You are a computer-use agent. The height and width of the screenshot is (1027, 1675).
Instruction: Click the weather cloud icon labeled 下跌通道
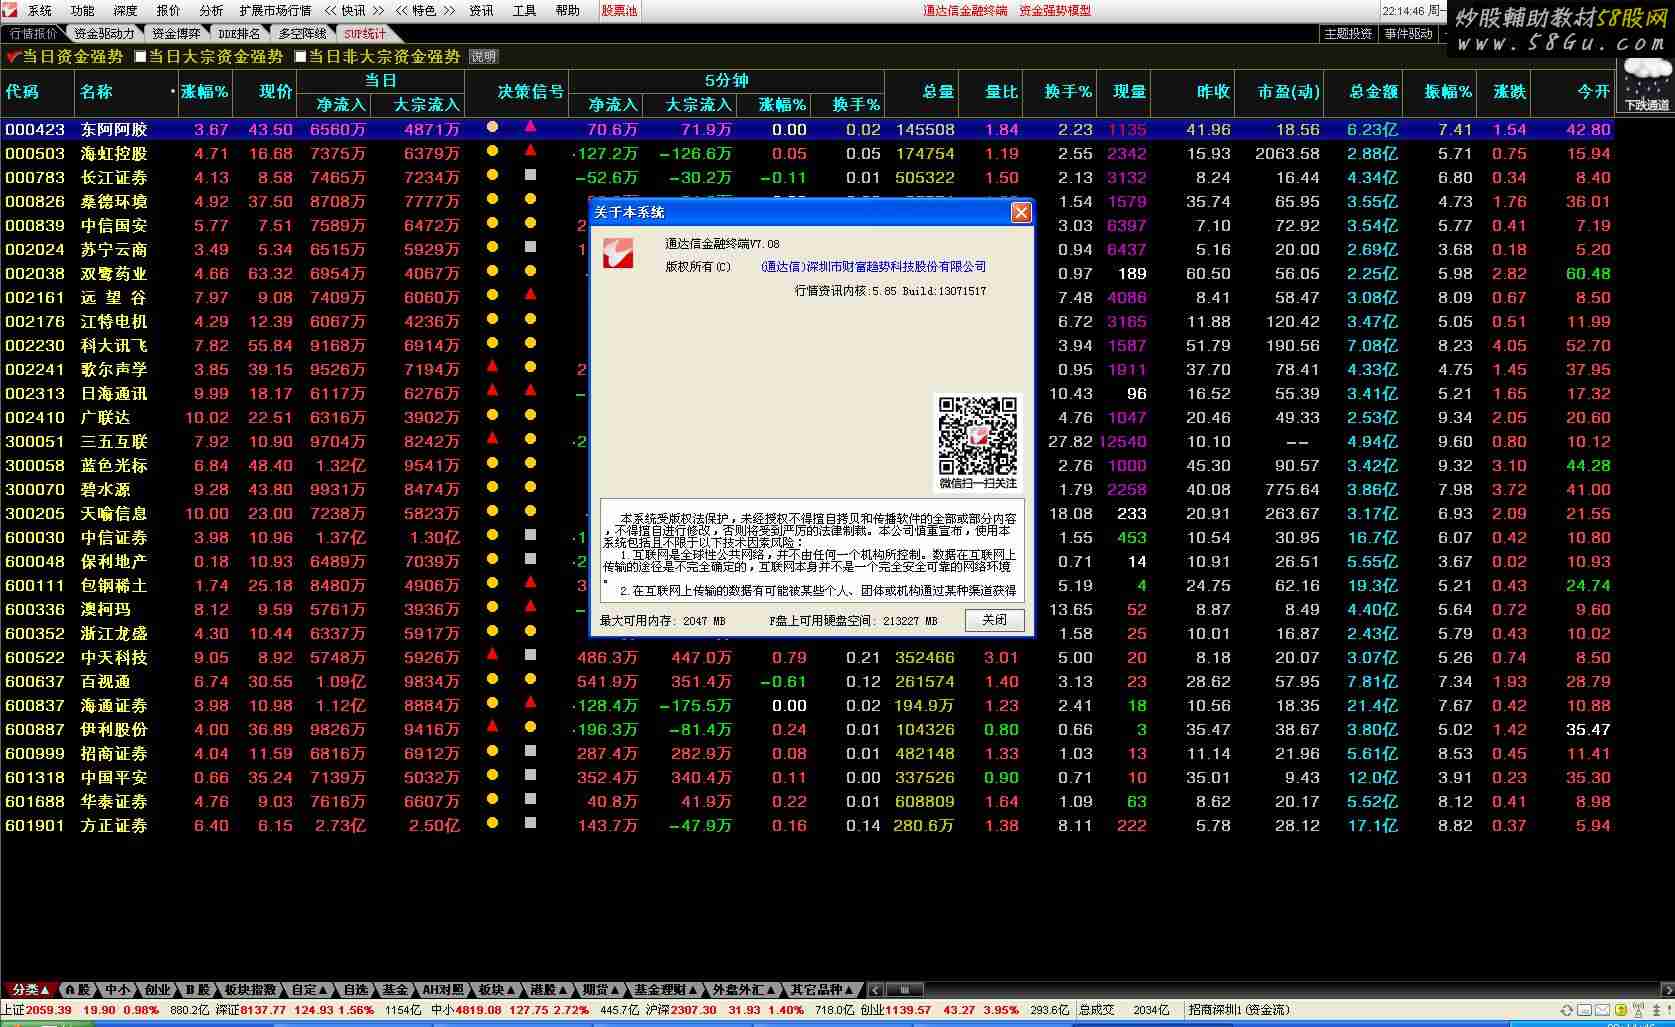click(1645, 86)
